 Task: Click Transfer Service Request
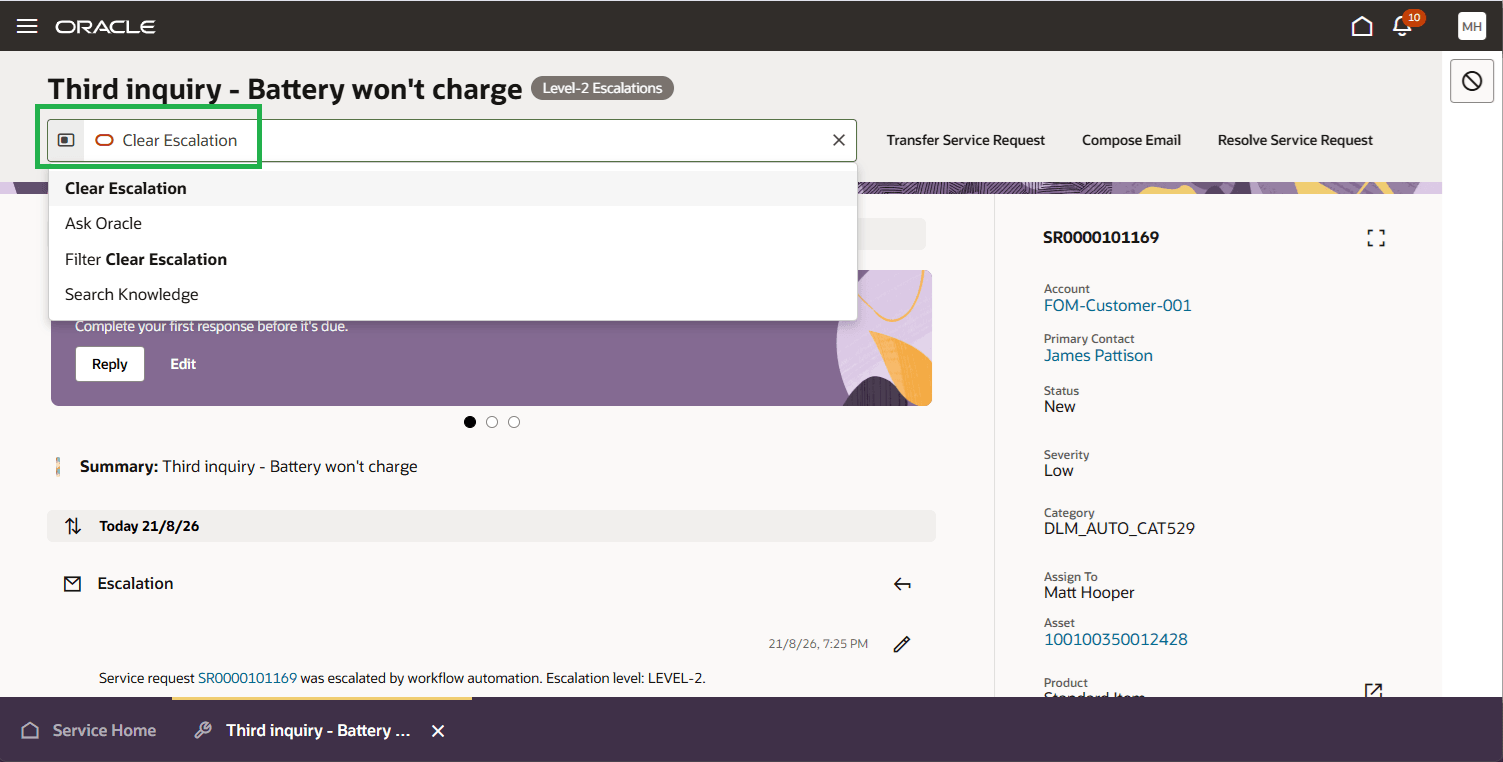pyautogui.click(x=966, y=140)
